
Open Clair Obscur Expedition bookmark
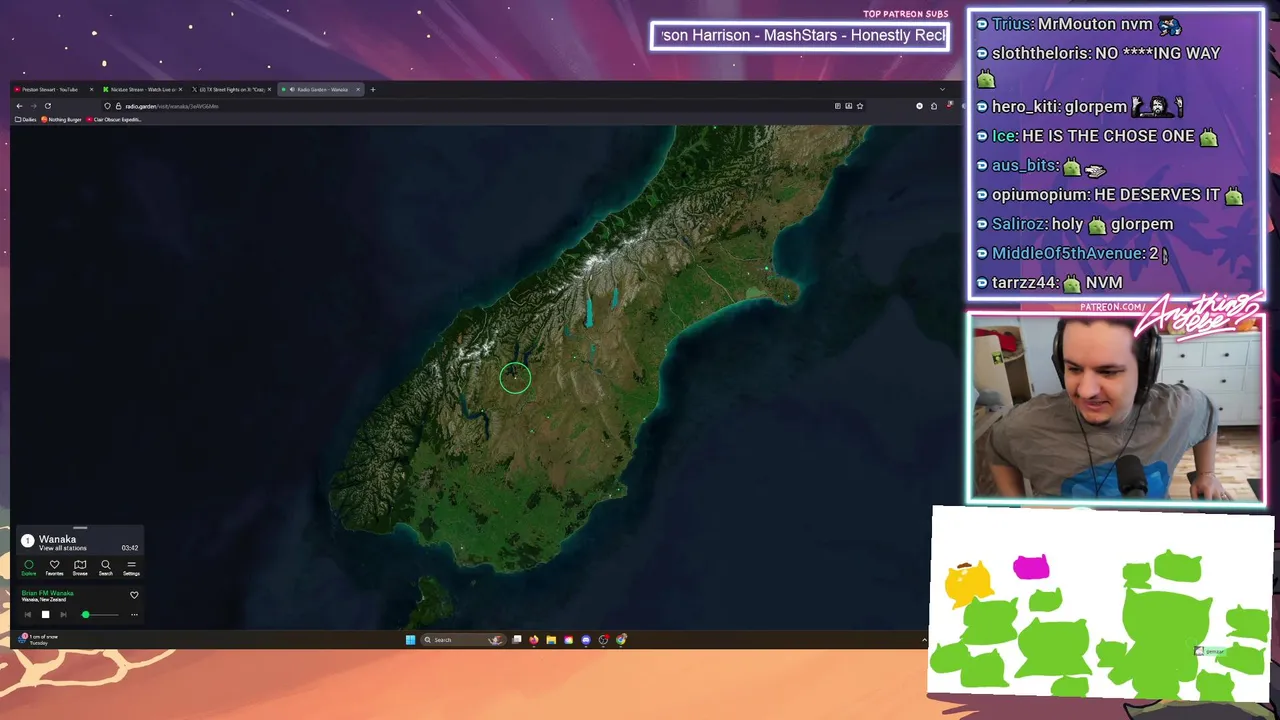click(x=114, y=119)
